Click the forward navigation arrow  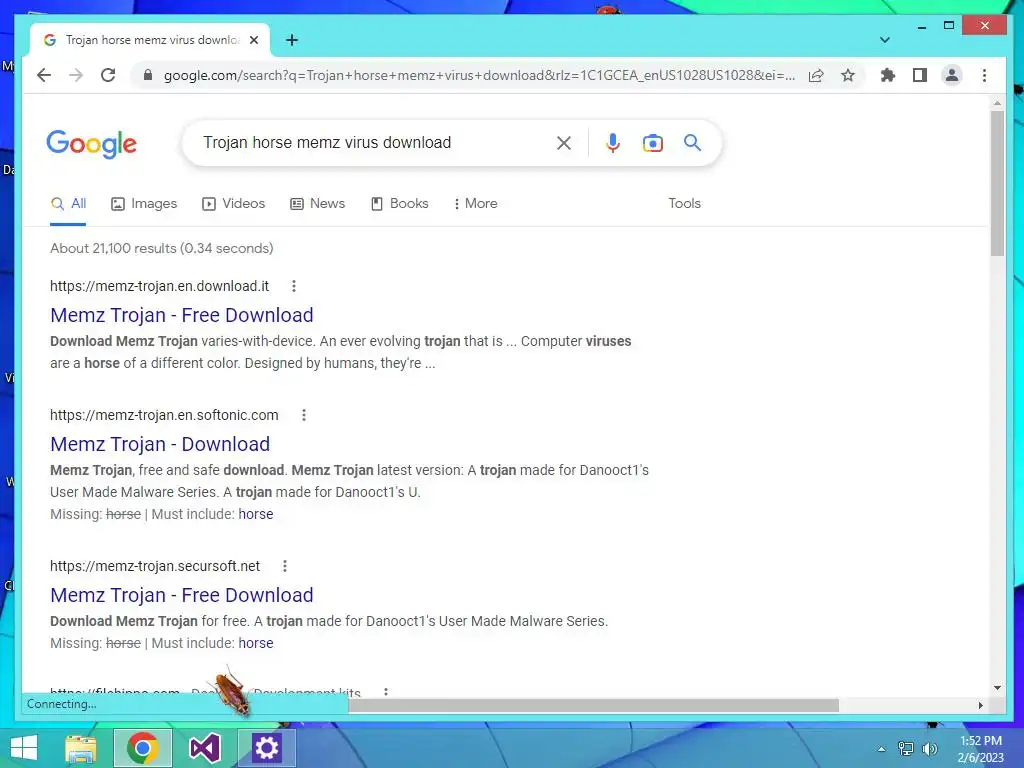click(x=76, y=75)
